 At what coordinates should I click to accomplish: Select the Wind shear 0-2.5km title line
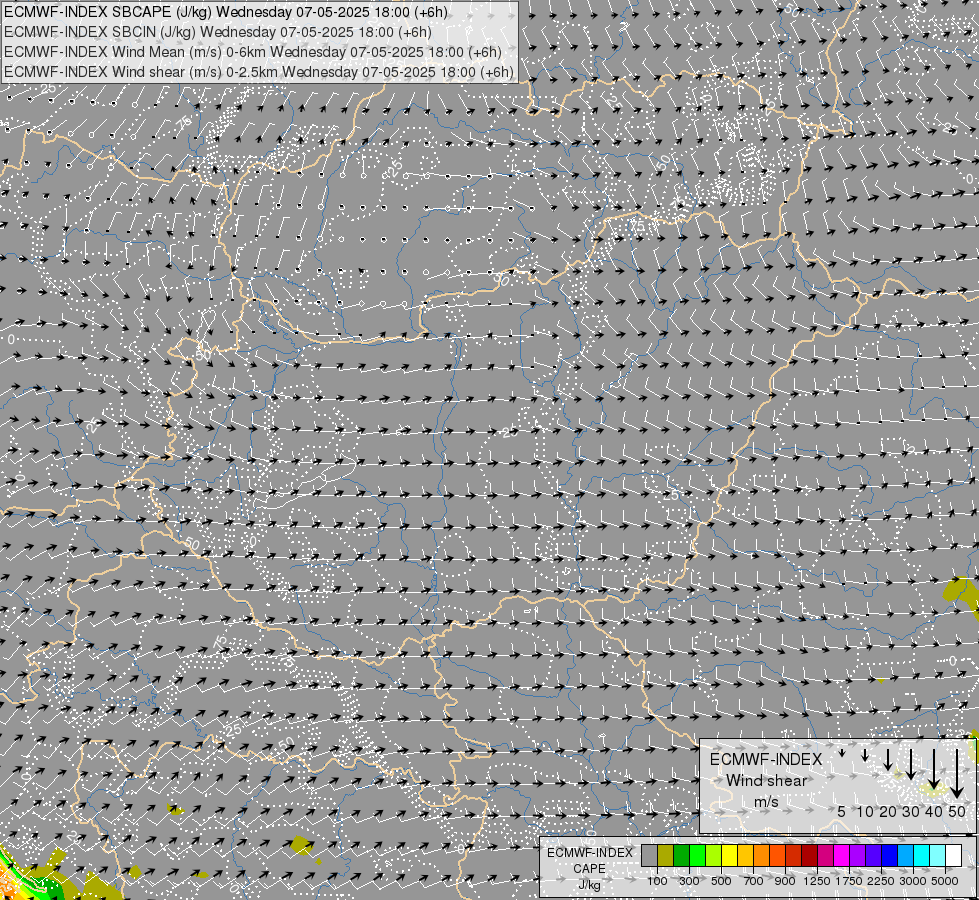258,72
